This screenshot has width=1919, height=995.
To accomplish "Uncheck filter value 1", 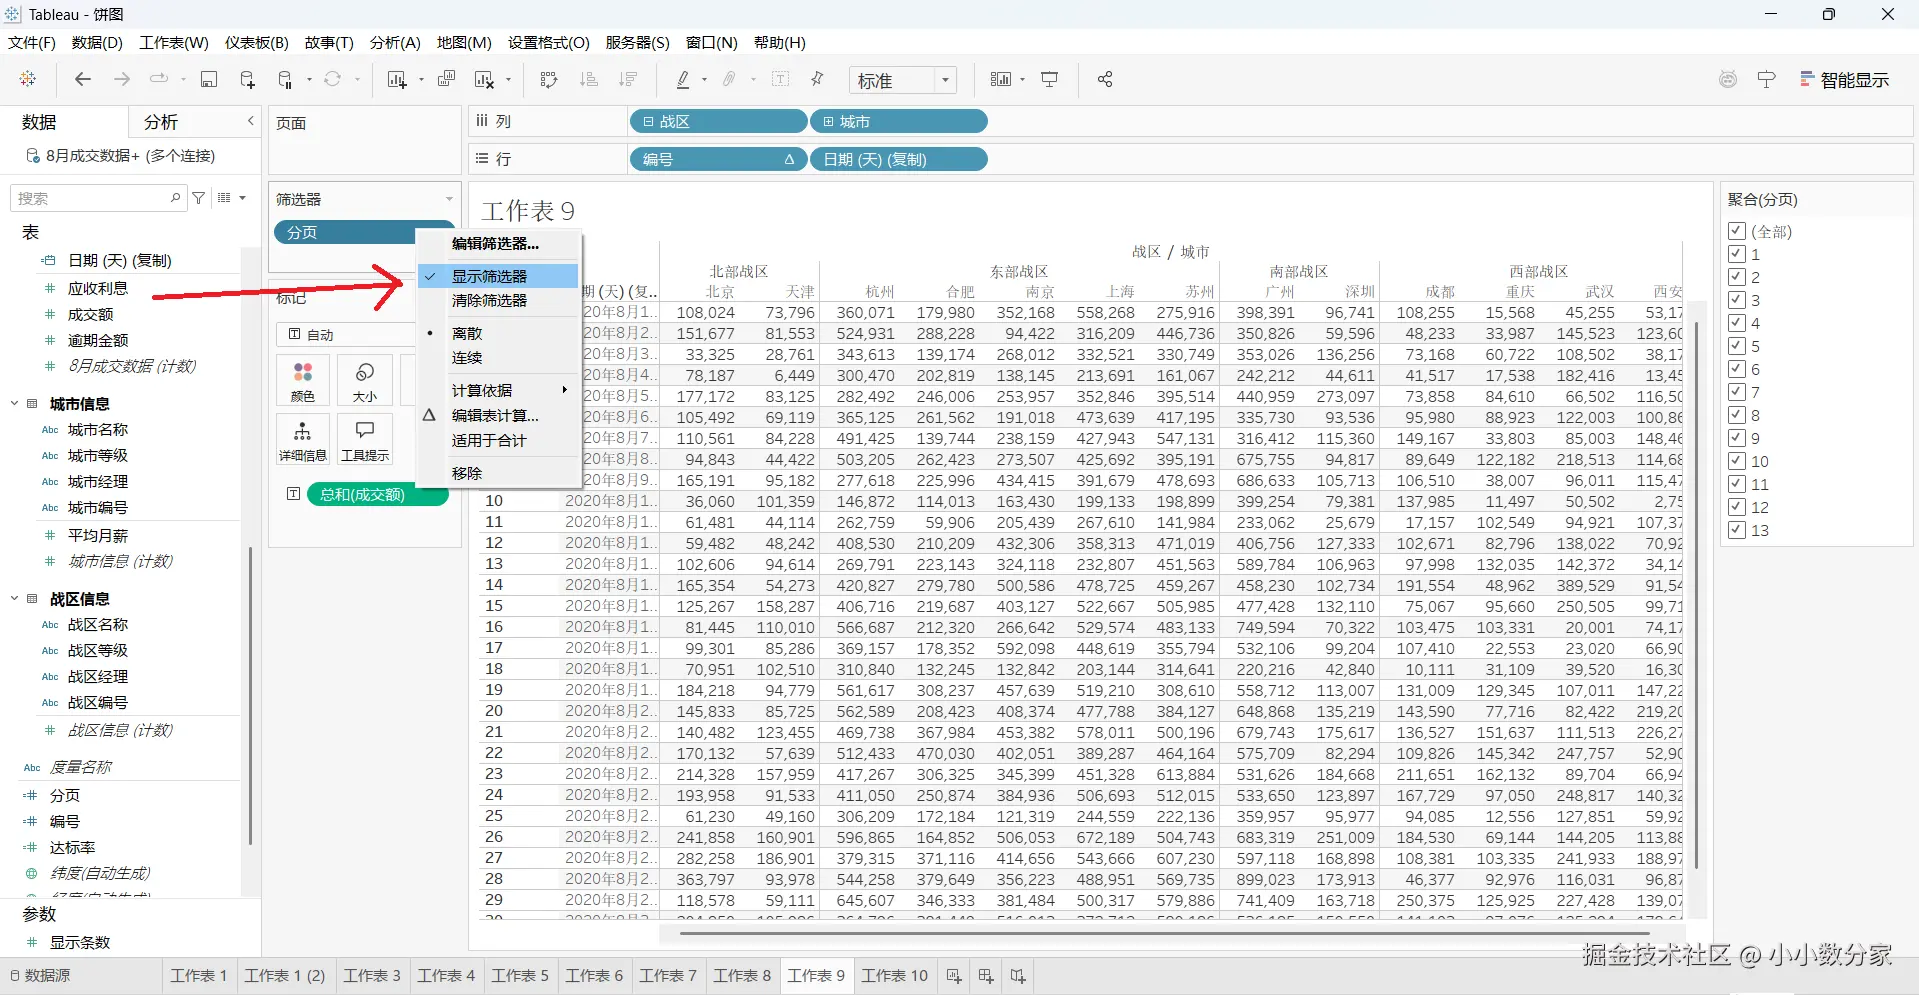I will point(1737,254).
